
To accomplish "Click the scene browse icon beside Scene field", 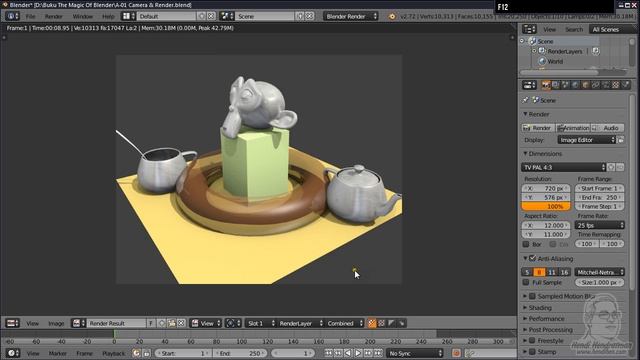I will pos(227,16).
